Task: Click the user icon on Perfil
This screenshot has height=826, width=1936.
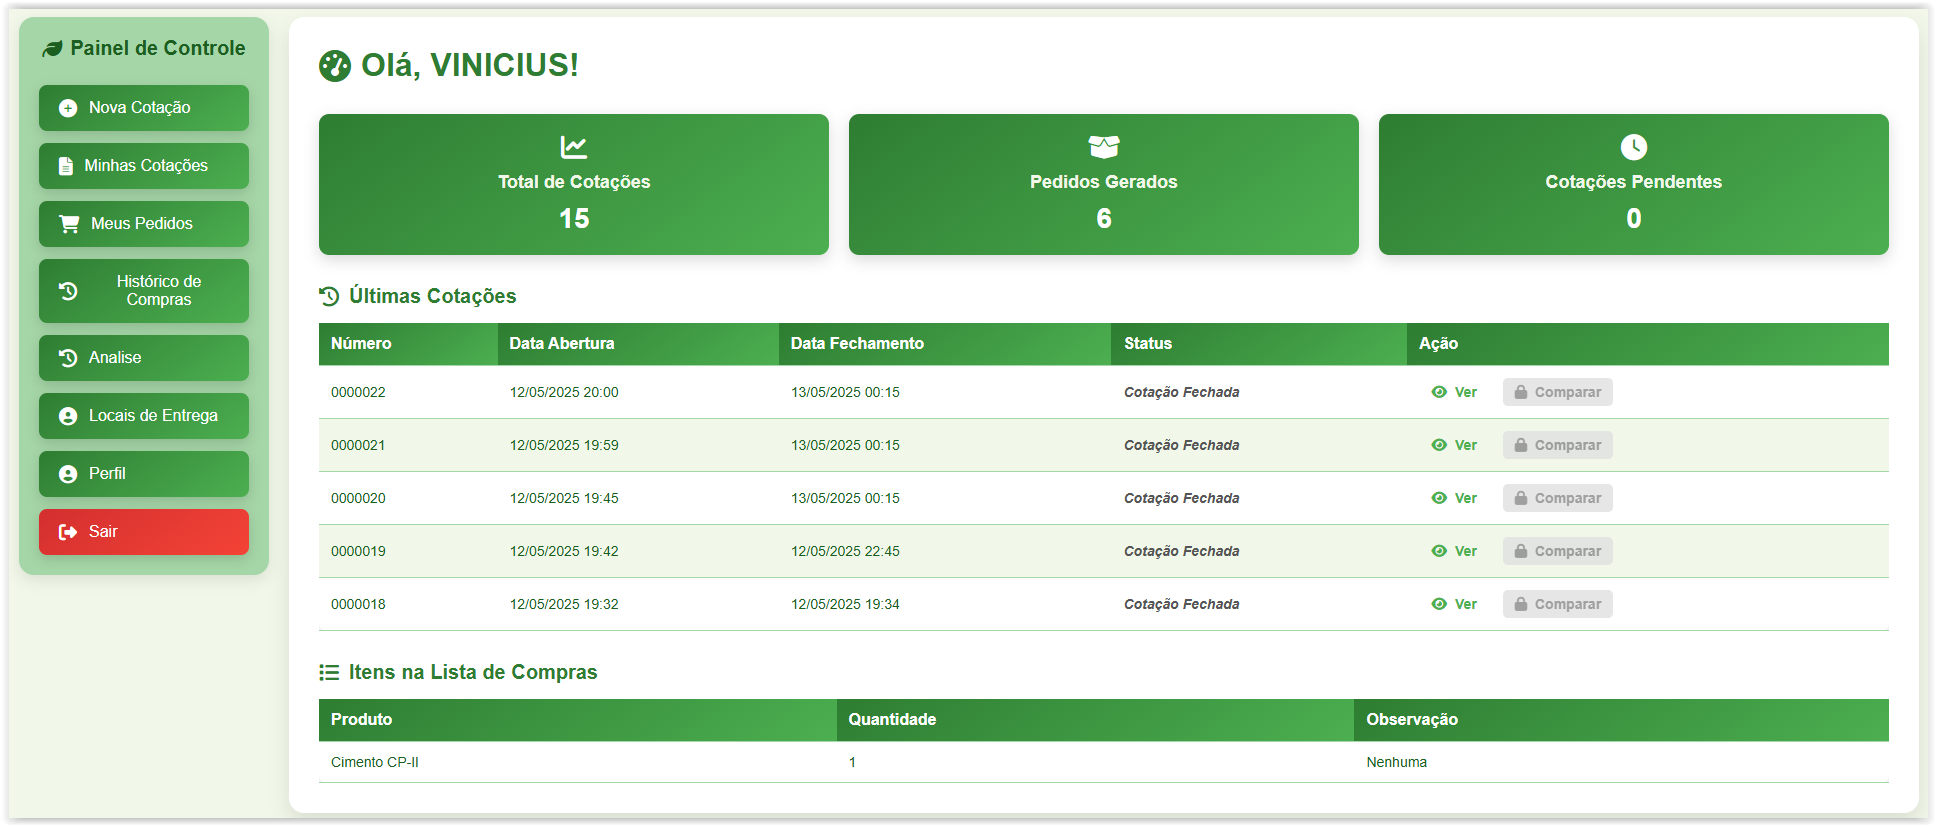Action: point(68,474)
